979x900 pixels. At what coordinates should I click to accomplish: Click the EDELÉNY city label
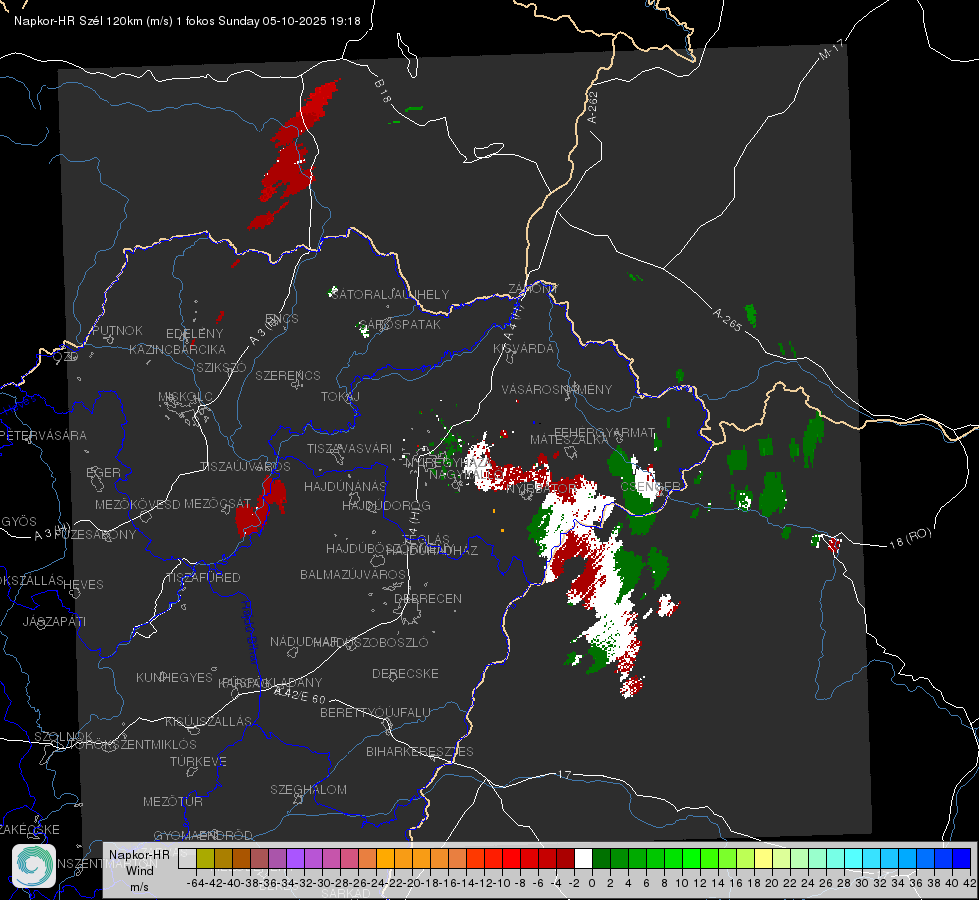pyautogui.click(x=194, y=334)
